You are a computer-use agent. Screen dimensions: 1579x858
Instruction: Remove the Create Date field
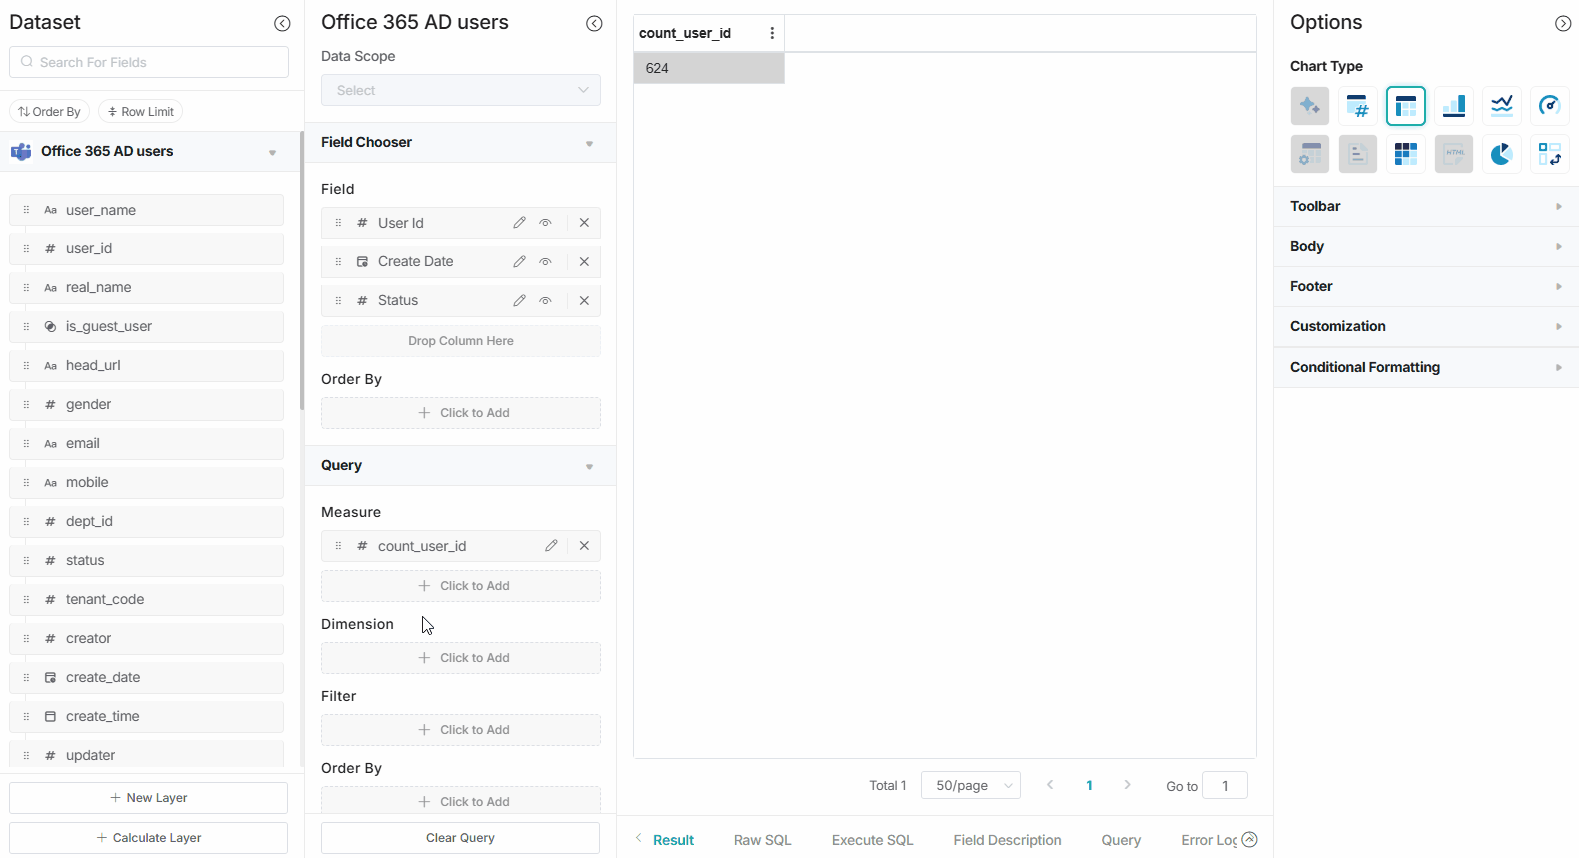[584, 262]
